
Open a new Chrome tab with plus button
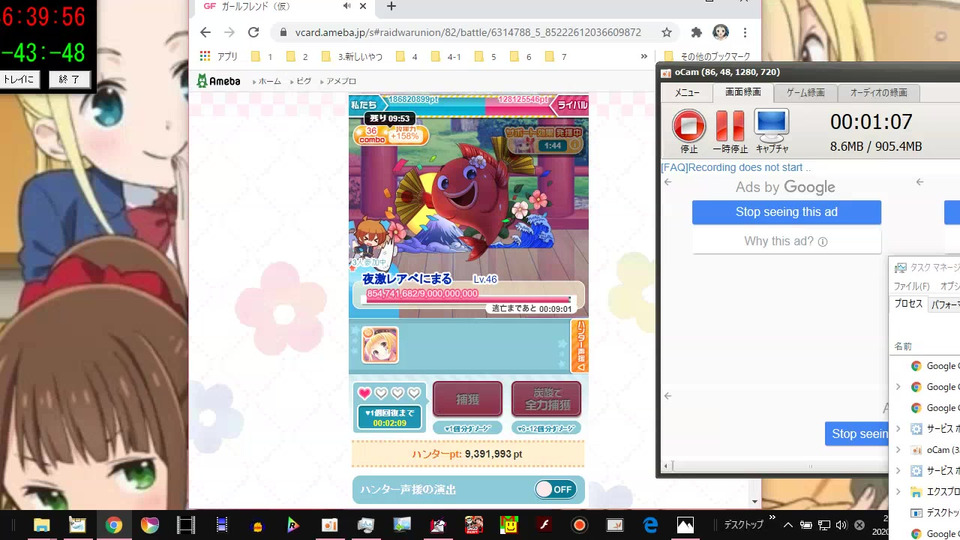(x=391, y=6)
